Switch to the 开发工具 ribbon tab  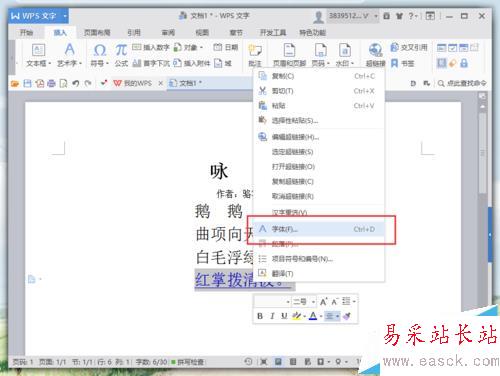pos(273,33)
